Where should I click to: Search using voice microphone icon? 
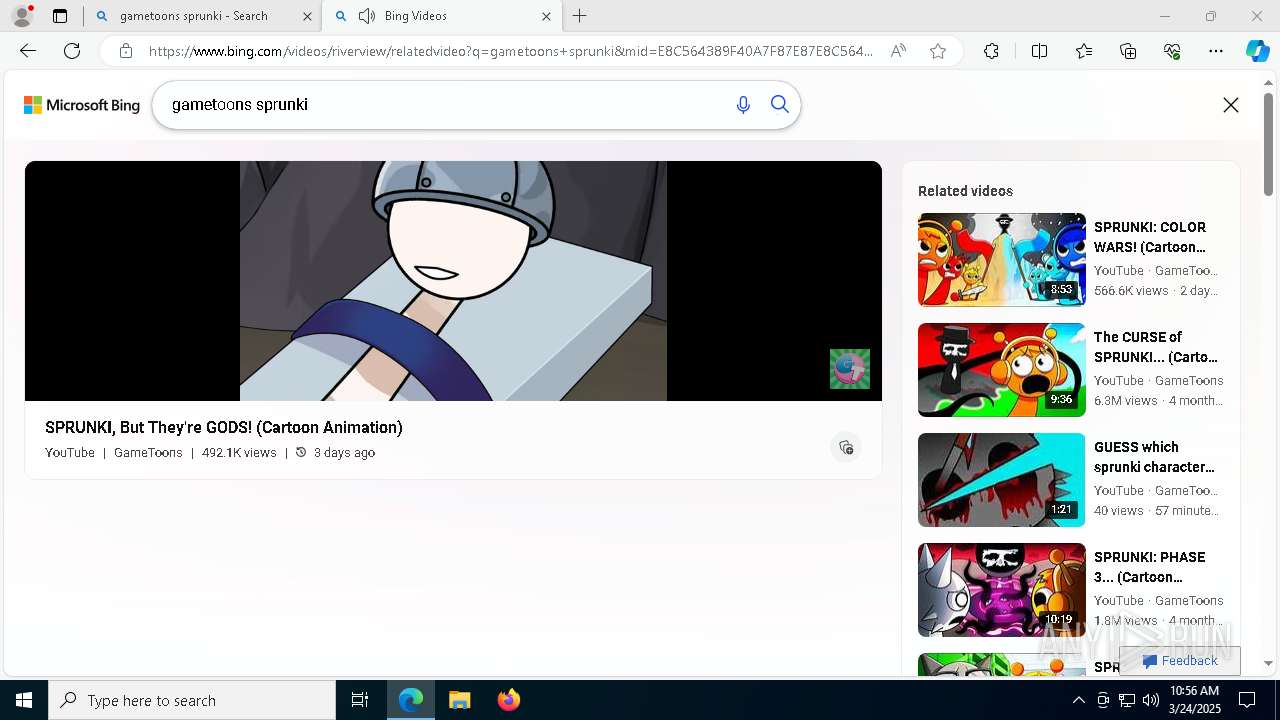tap(743, 105)
